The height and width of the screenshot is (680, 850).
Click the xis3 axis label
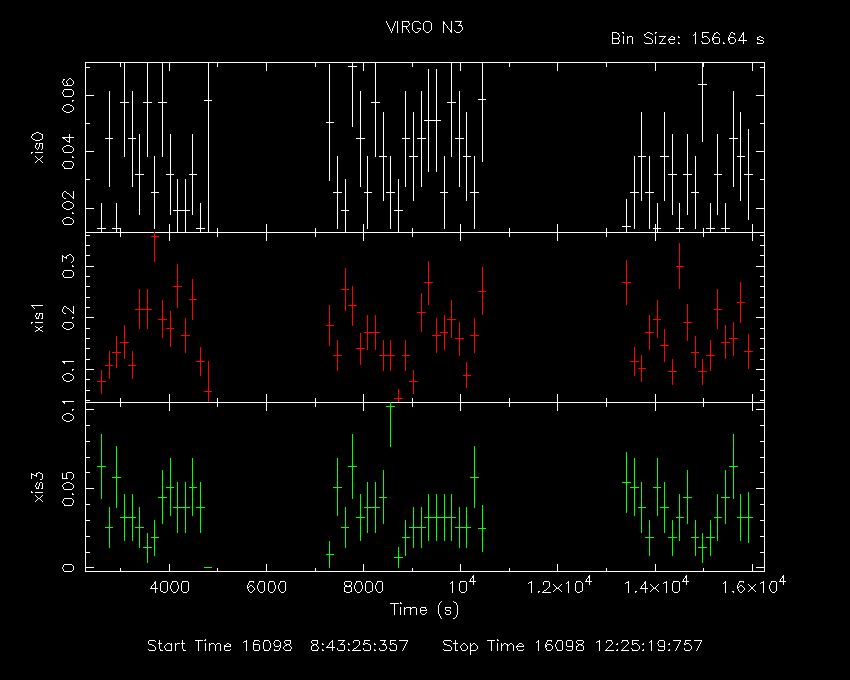click(38, 487)
